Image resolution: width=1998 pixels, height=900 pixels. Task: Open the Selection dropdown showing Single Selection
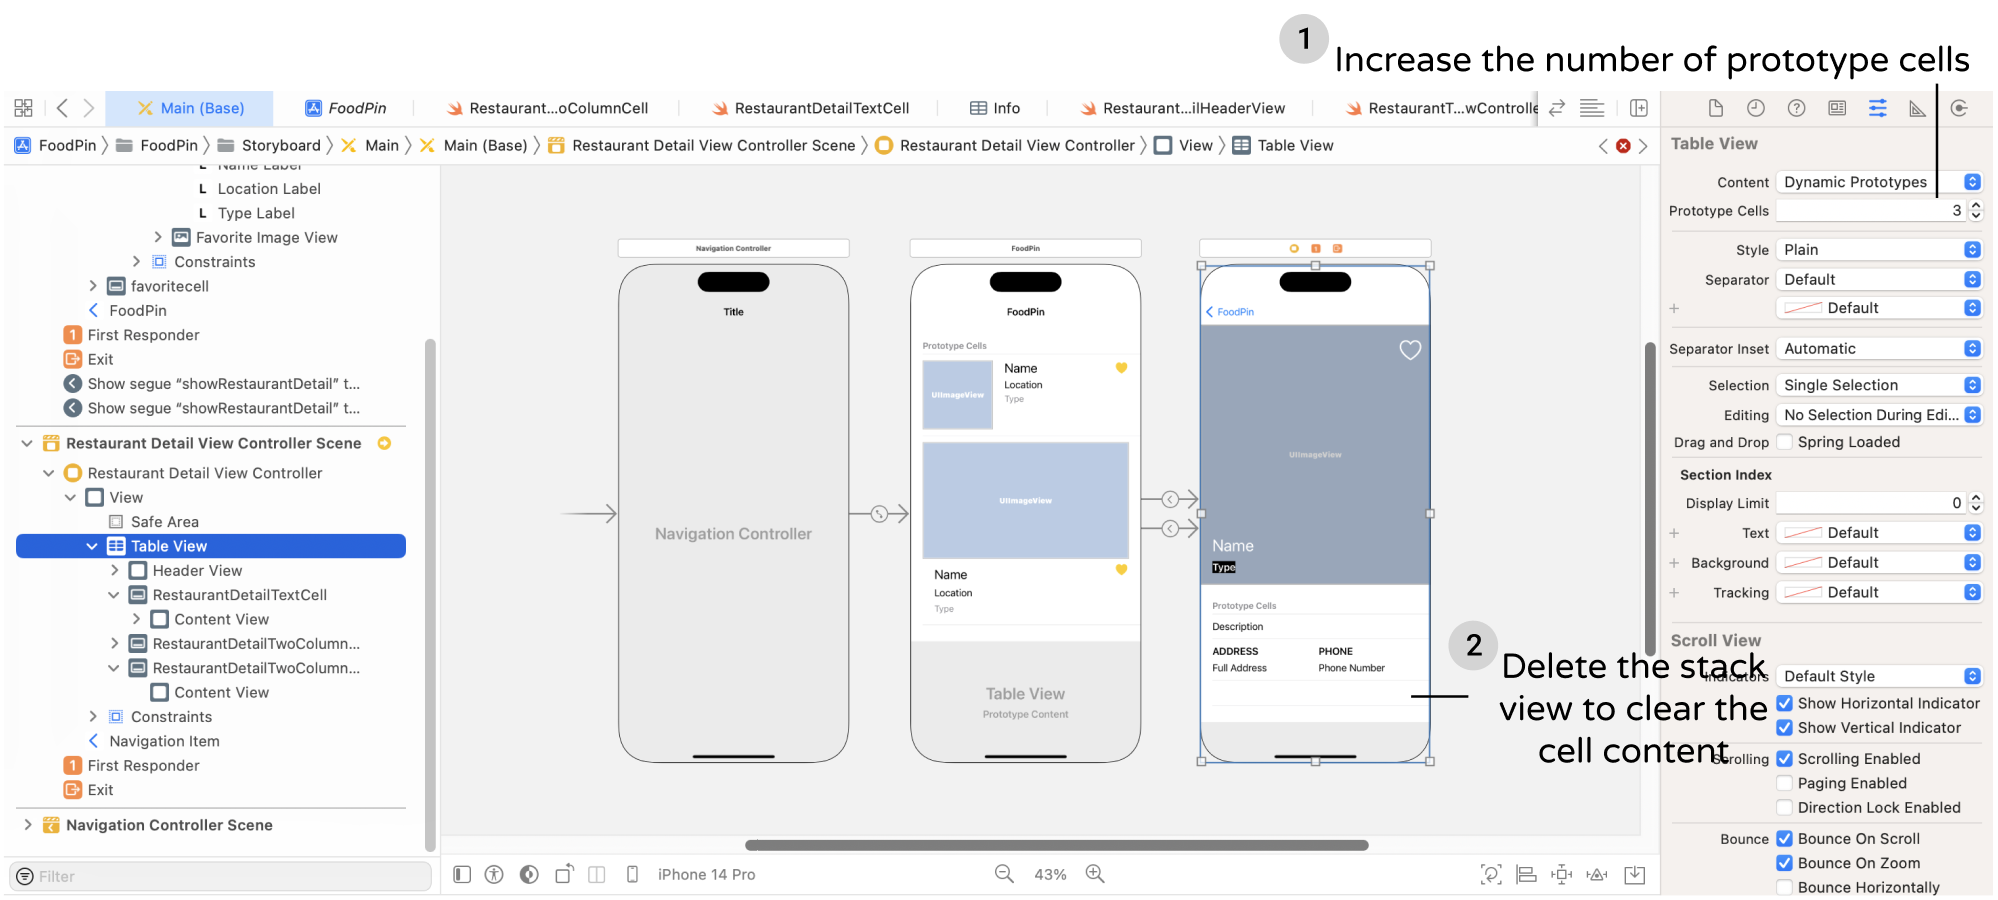[1878, 385]
